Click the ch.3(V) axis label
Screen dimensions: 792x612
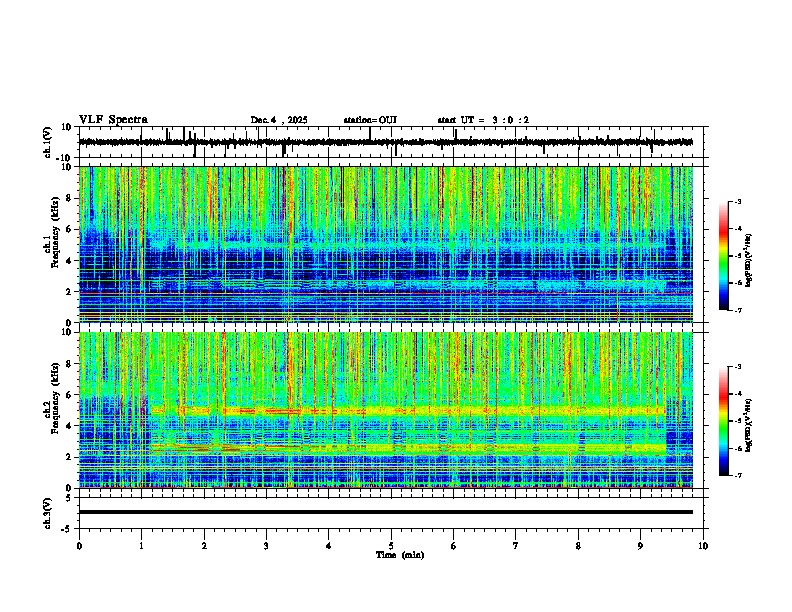(x=48, y=513)
